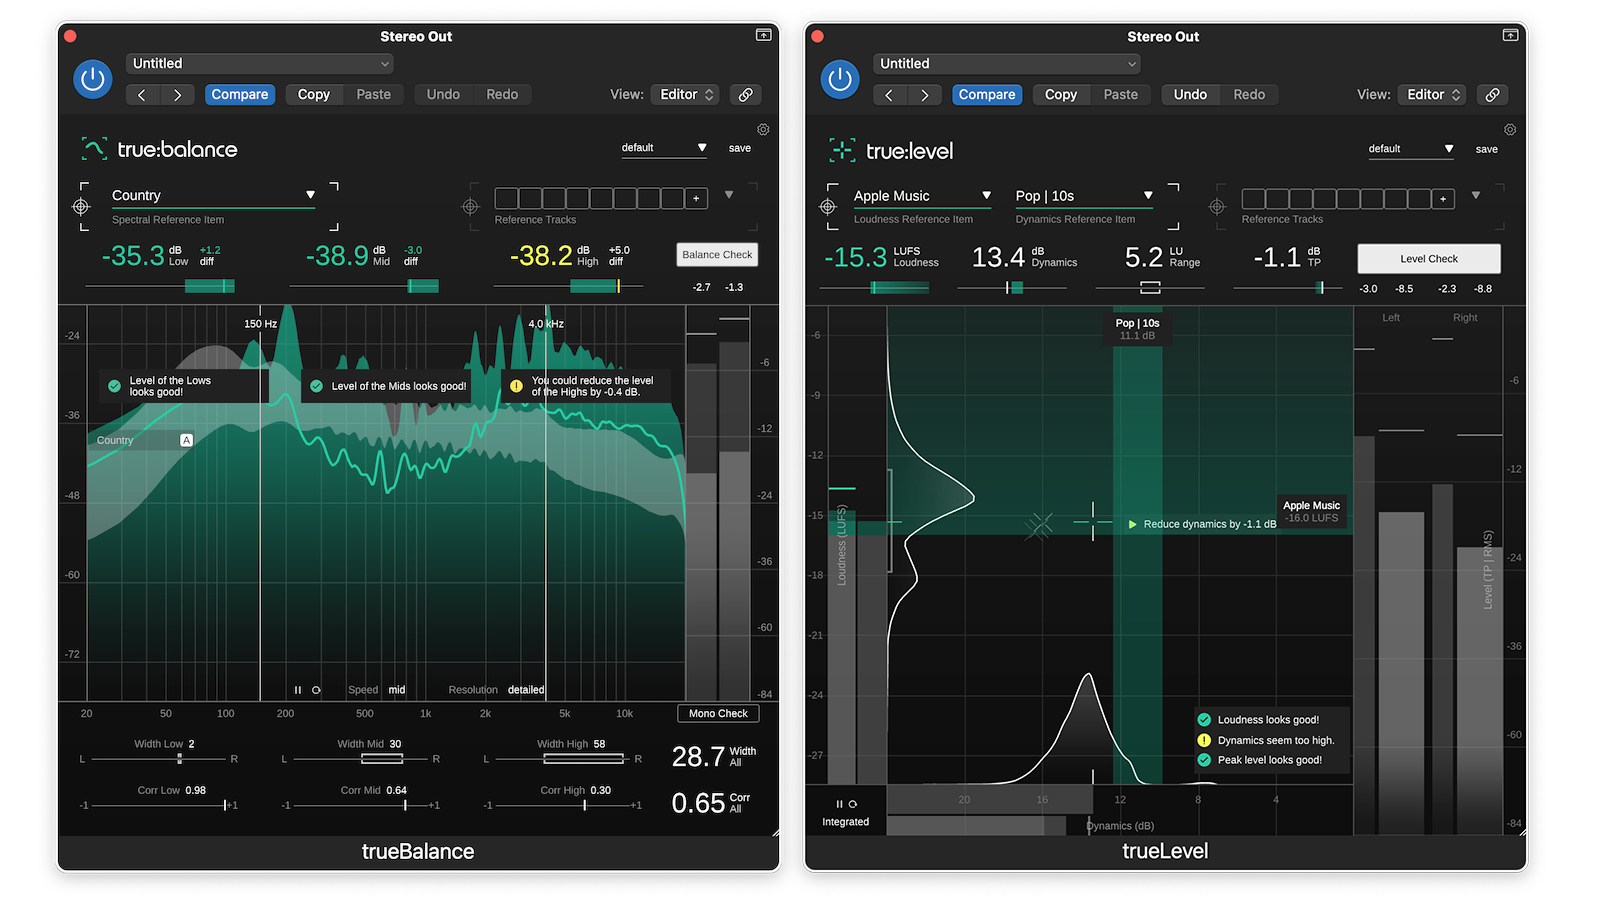Click the chain link icon in trueBalance toolbar
This screenshot has width=1600, height=900.
[x=745, y=94]
